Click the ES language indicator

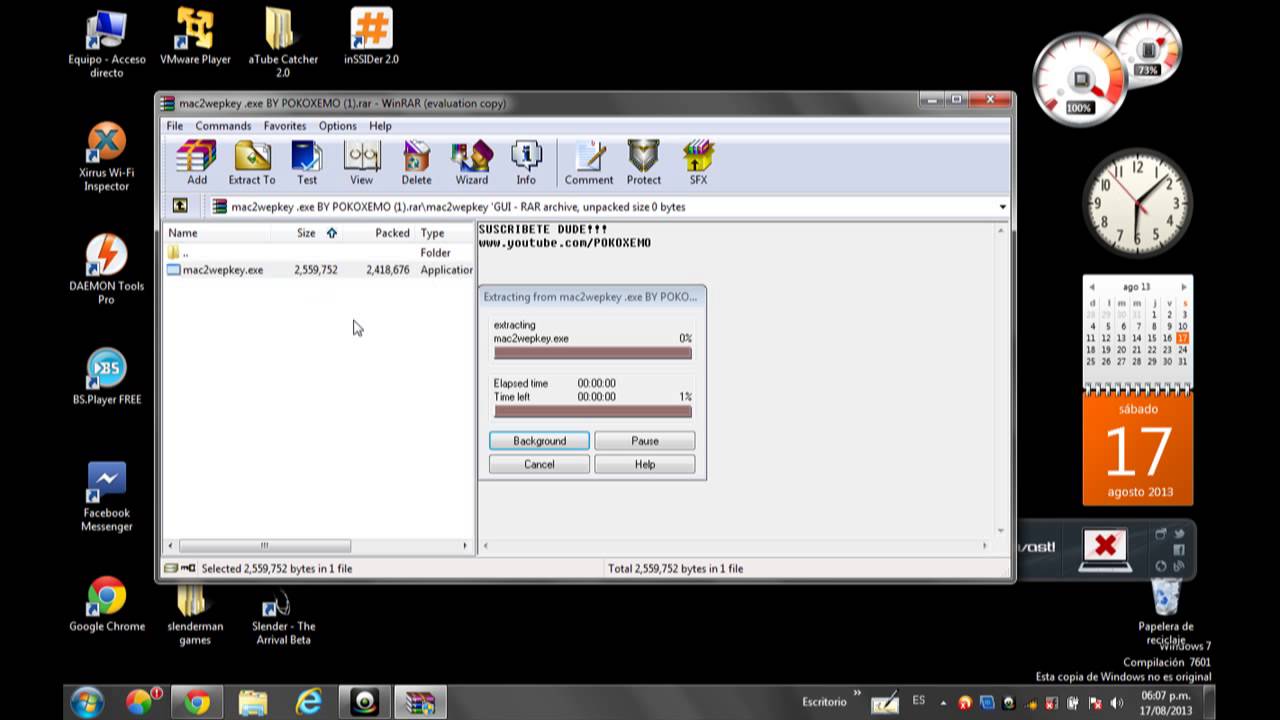[x=919, y=700]
